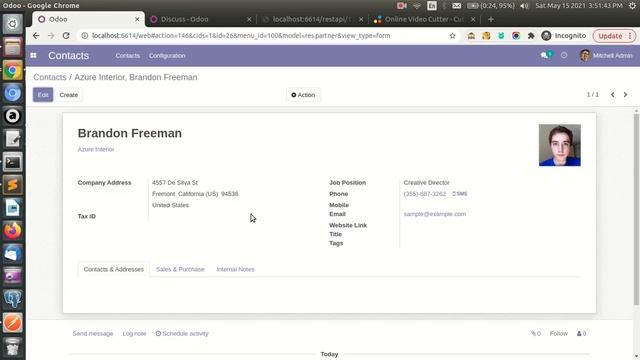Click the '1 / 1' pager counter

pos(593,95)
